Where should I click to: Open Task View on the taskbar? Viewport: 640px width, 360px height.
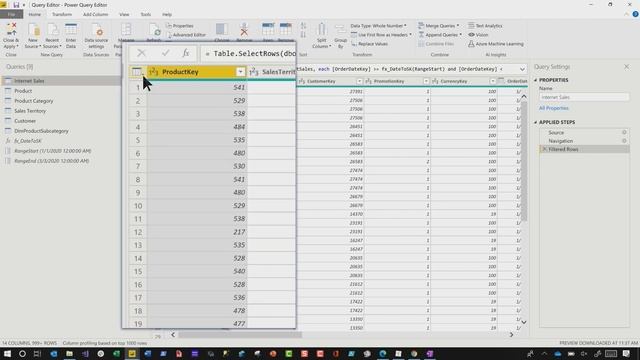pyautogui.click(x=38, y=354)
